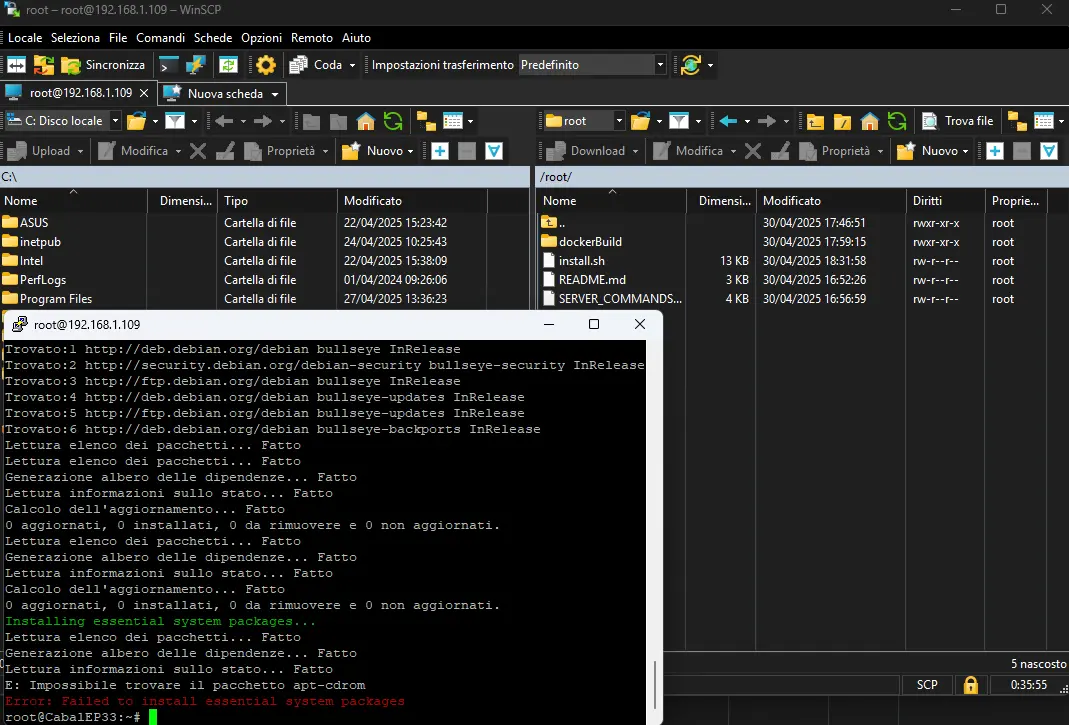Click the PuTTY terminal vertical scrollbar
The height and width of the screenshot is (725, 1069).
(x=654, y=684)
